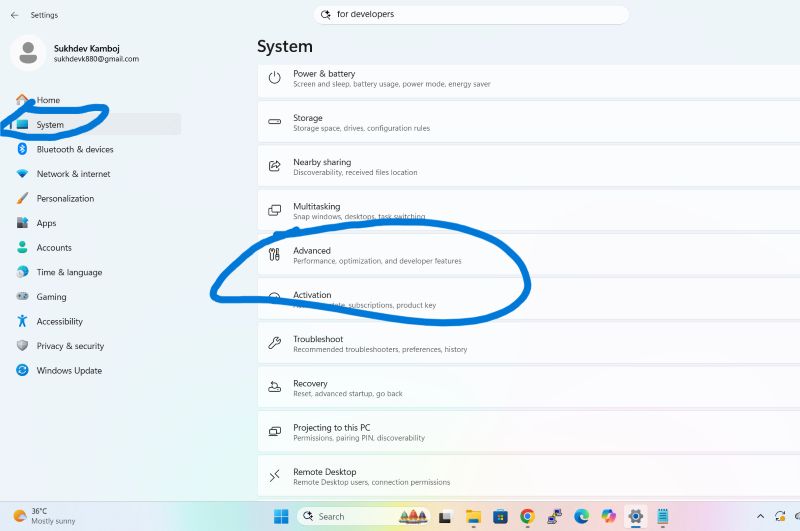Click the settings search box containing 'for developers'
Screen dimensions: 800x531
[x=471, y=14]
